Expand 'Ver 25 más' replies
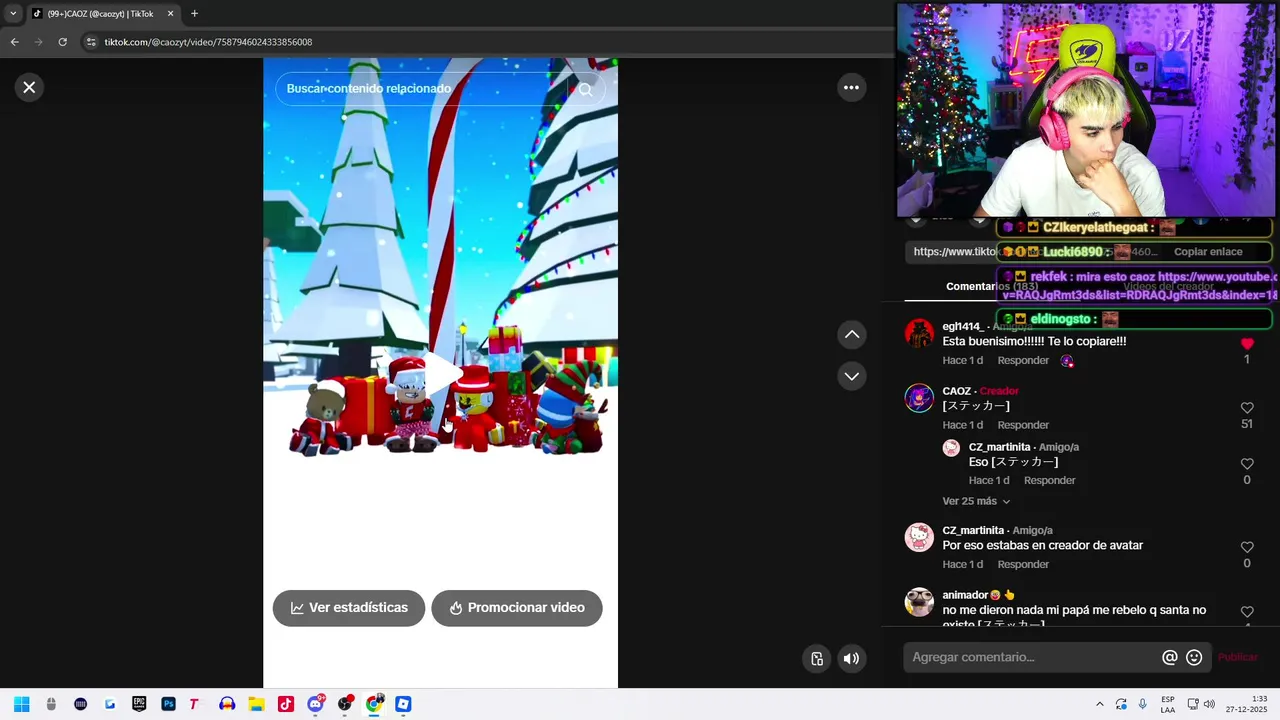 pyautogui.click(x=976, y=501)
